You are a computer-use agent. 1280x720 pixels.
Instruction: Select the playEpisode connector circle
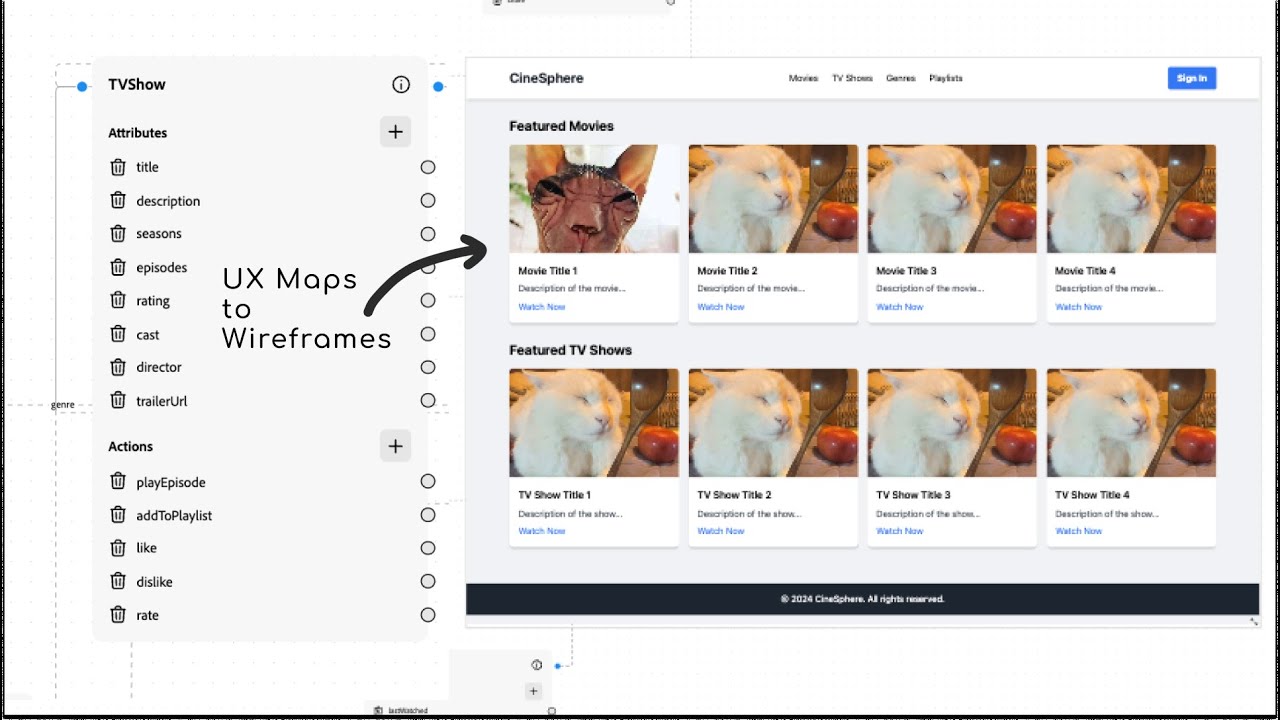click(x=428, y=481)
